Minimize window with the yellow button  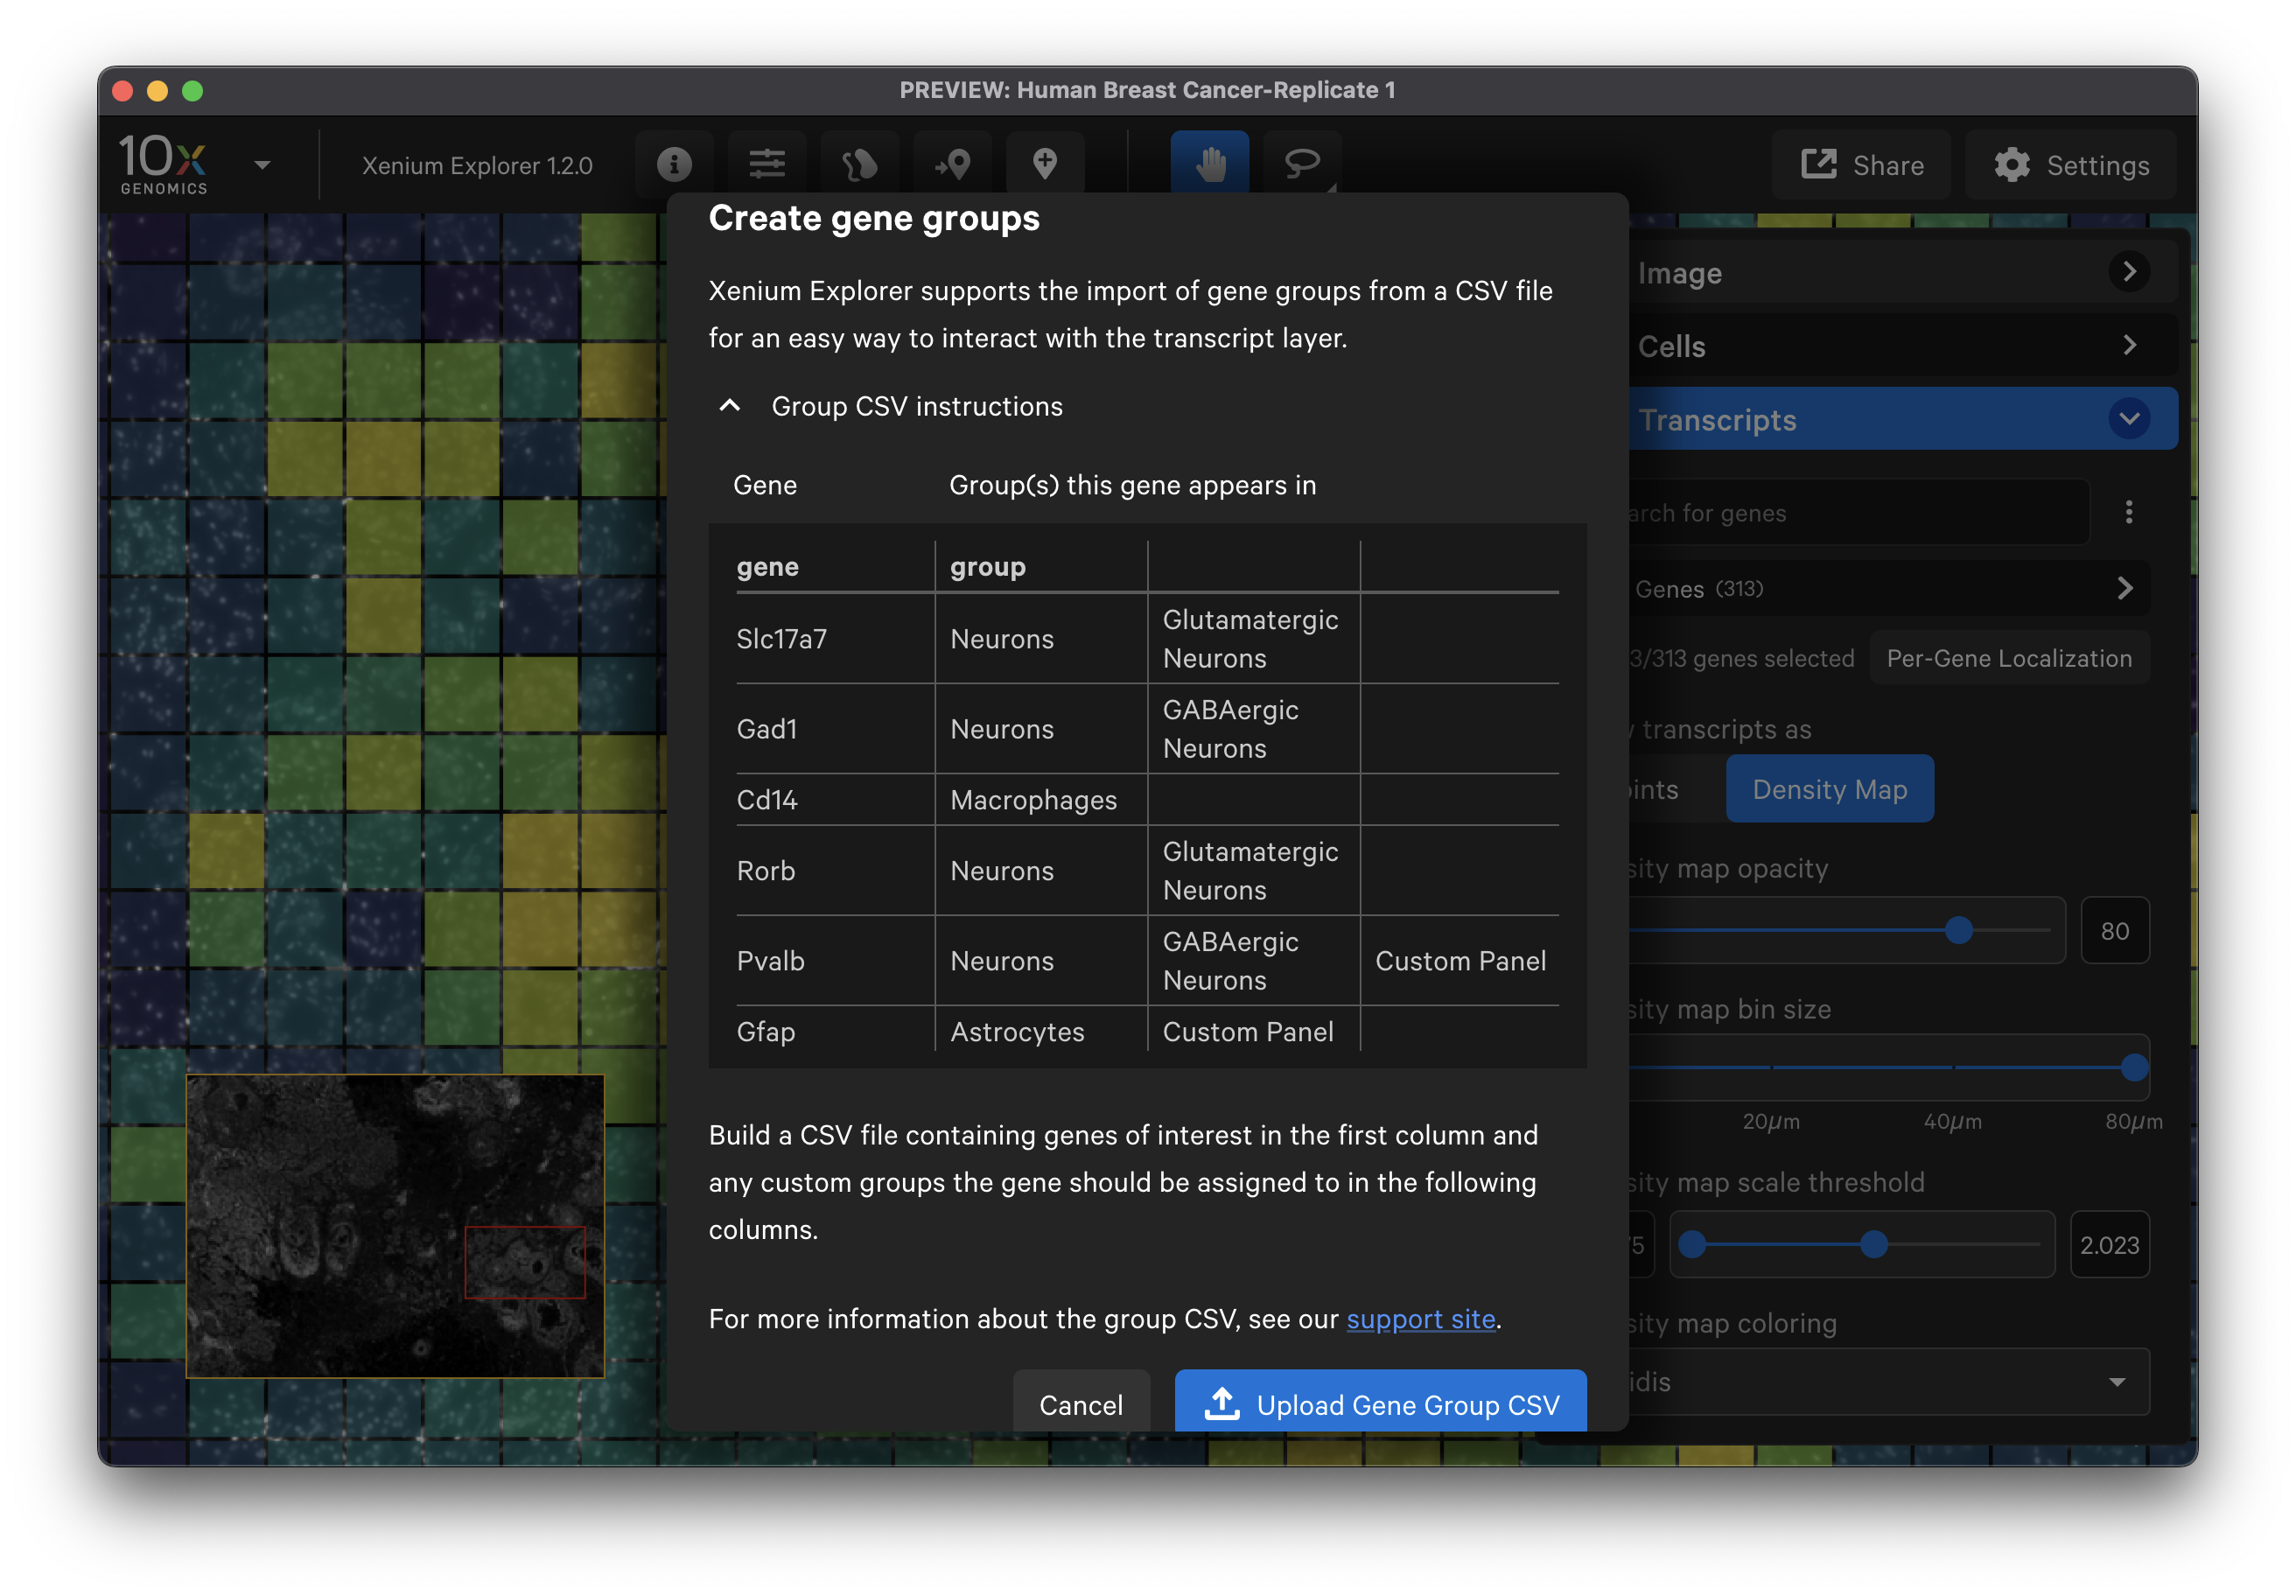coord(157,91)
